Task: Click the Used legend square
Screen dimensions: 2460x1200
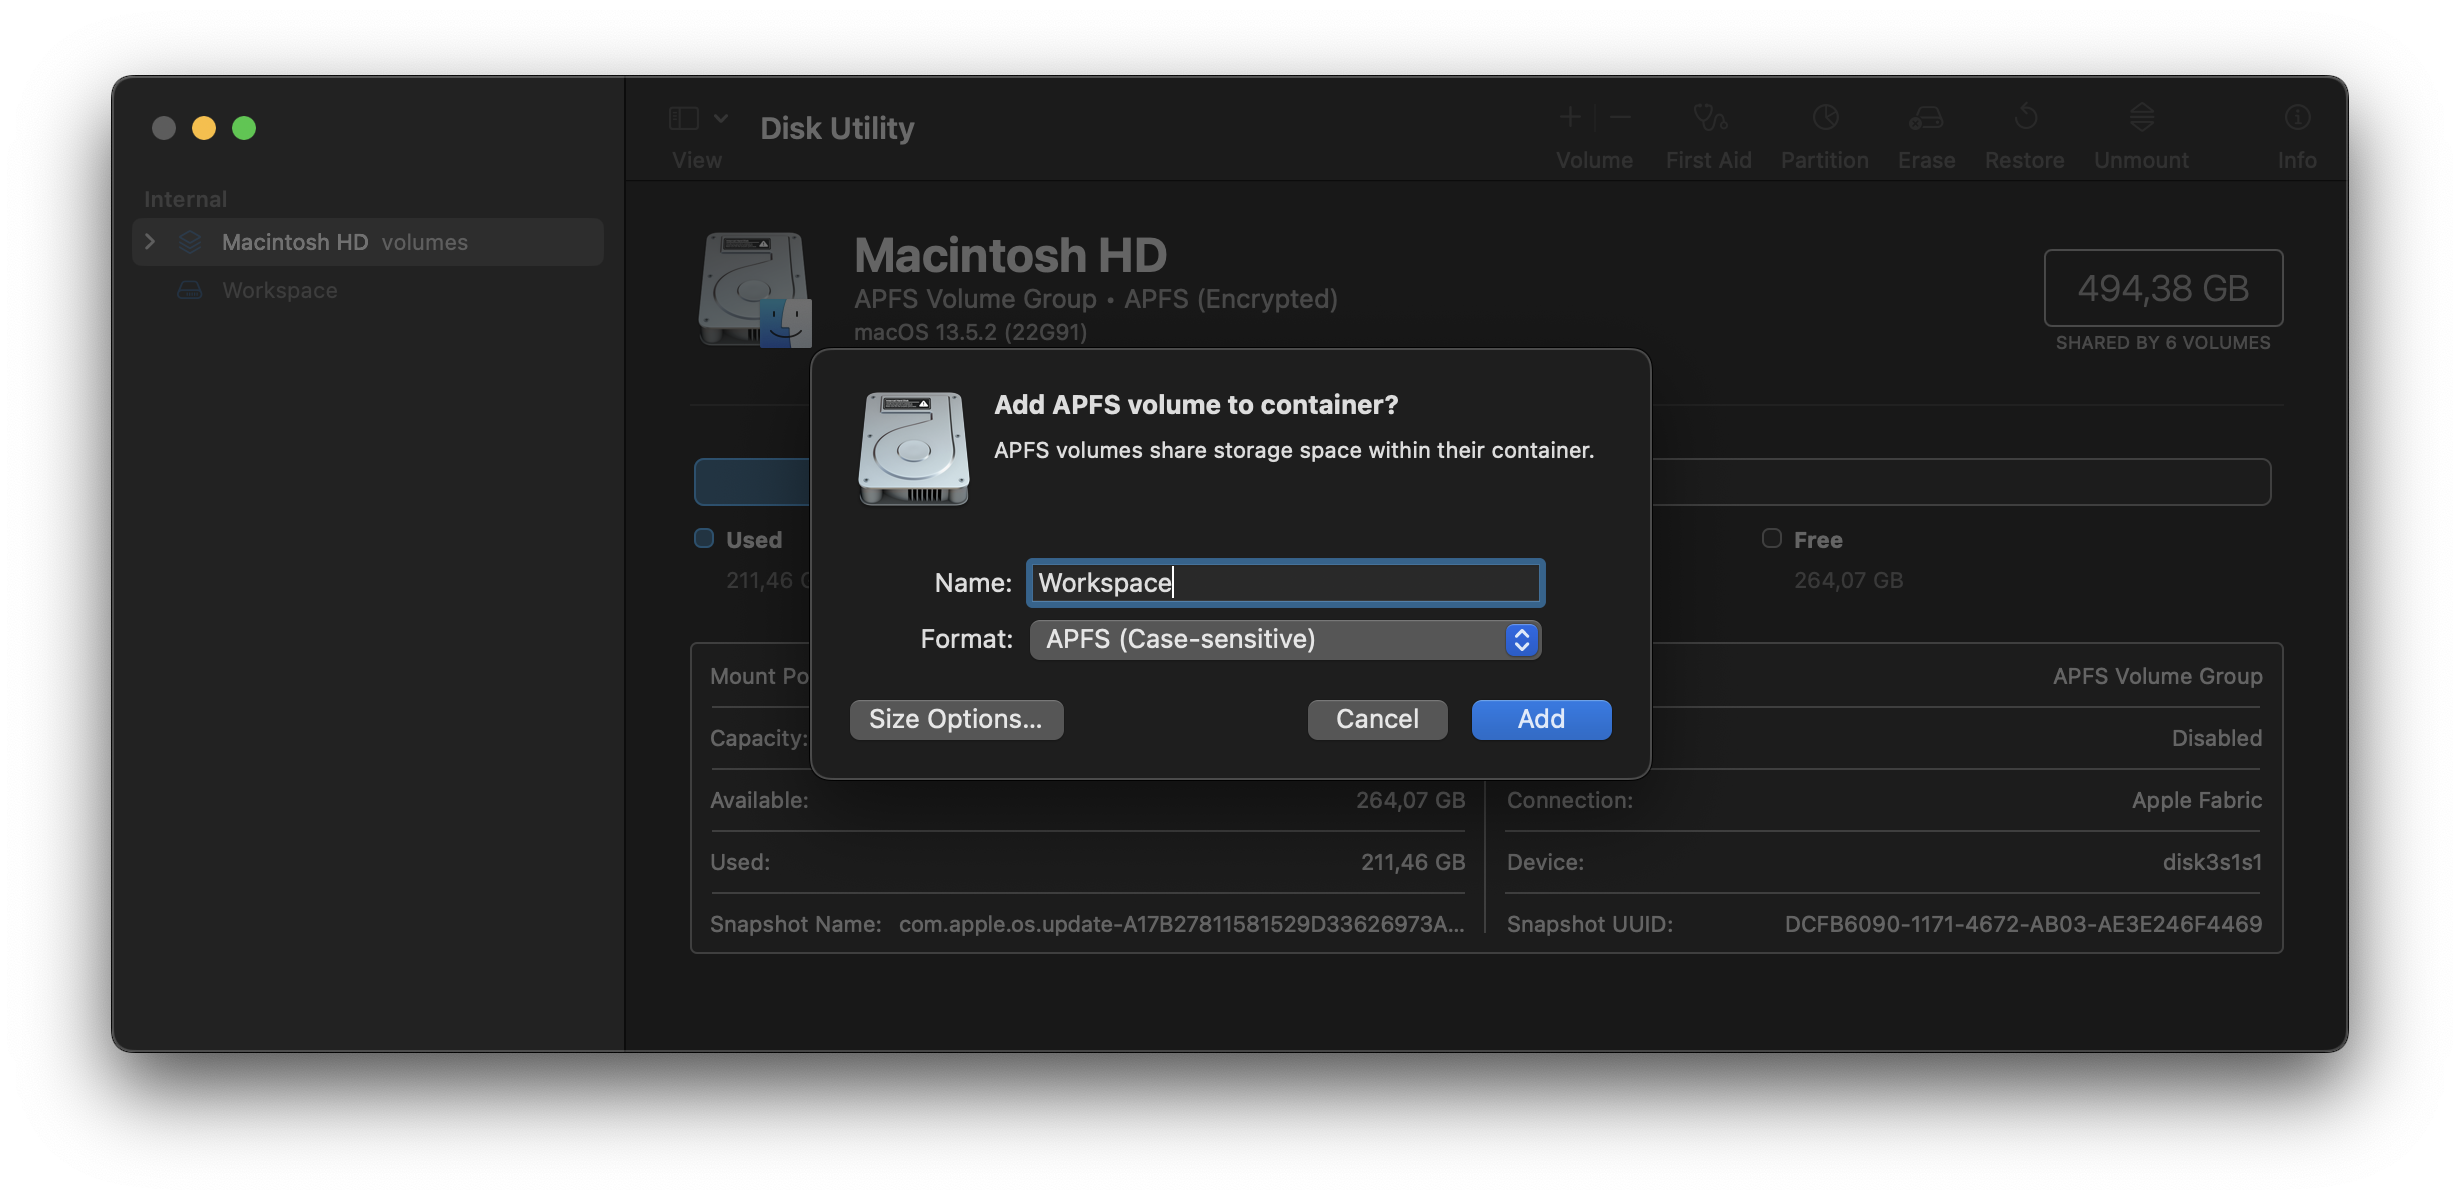Action: click(x=704, y=539)
